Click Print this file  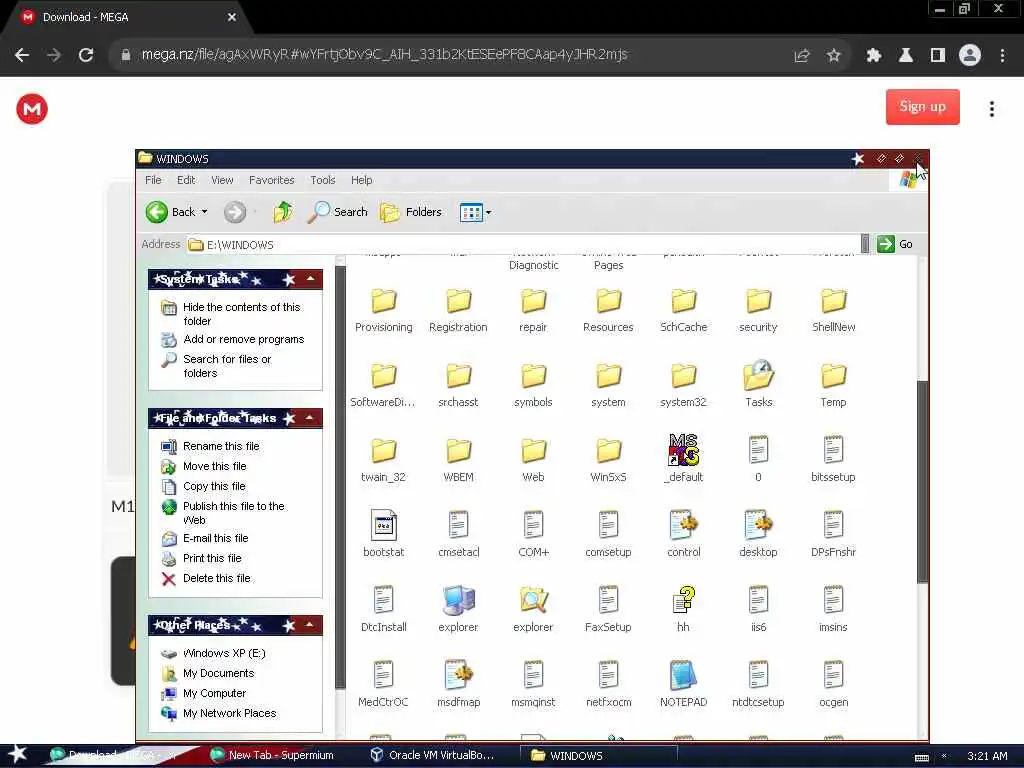[212, 558]
